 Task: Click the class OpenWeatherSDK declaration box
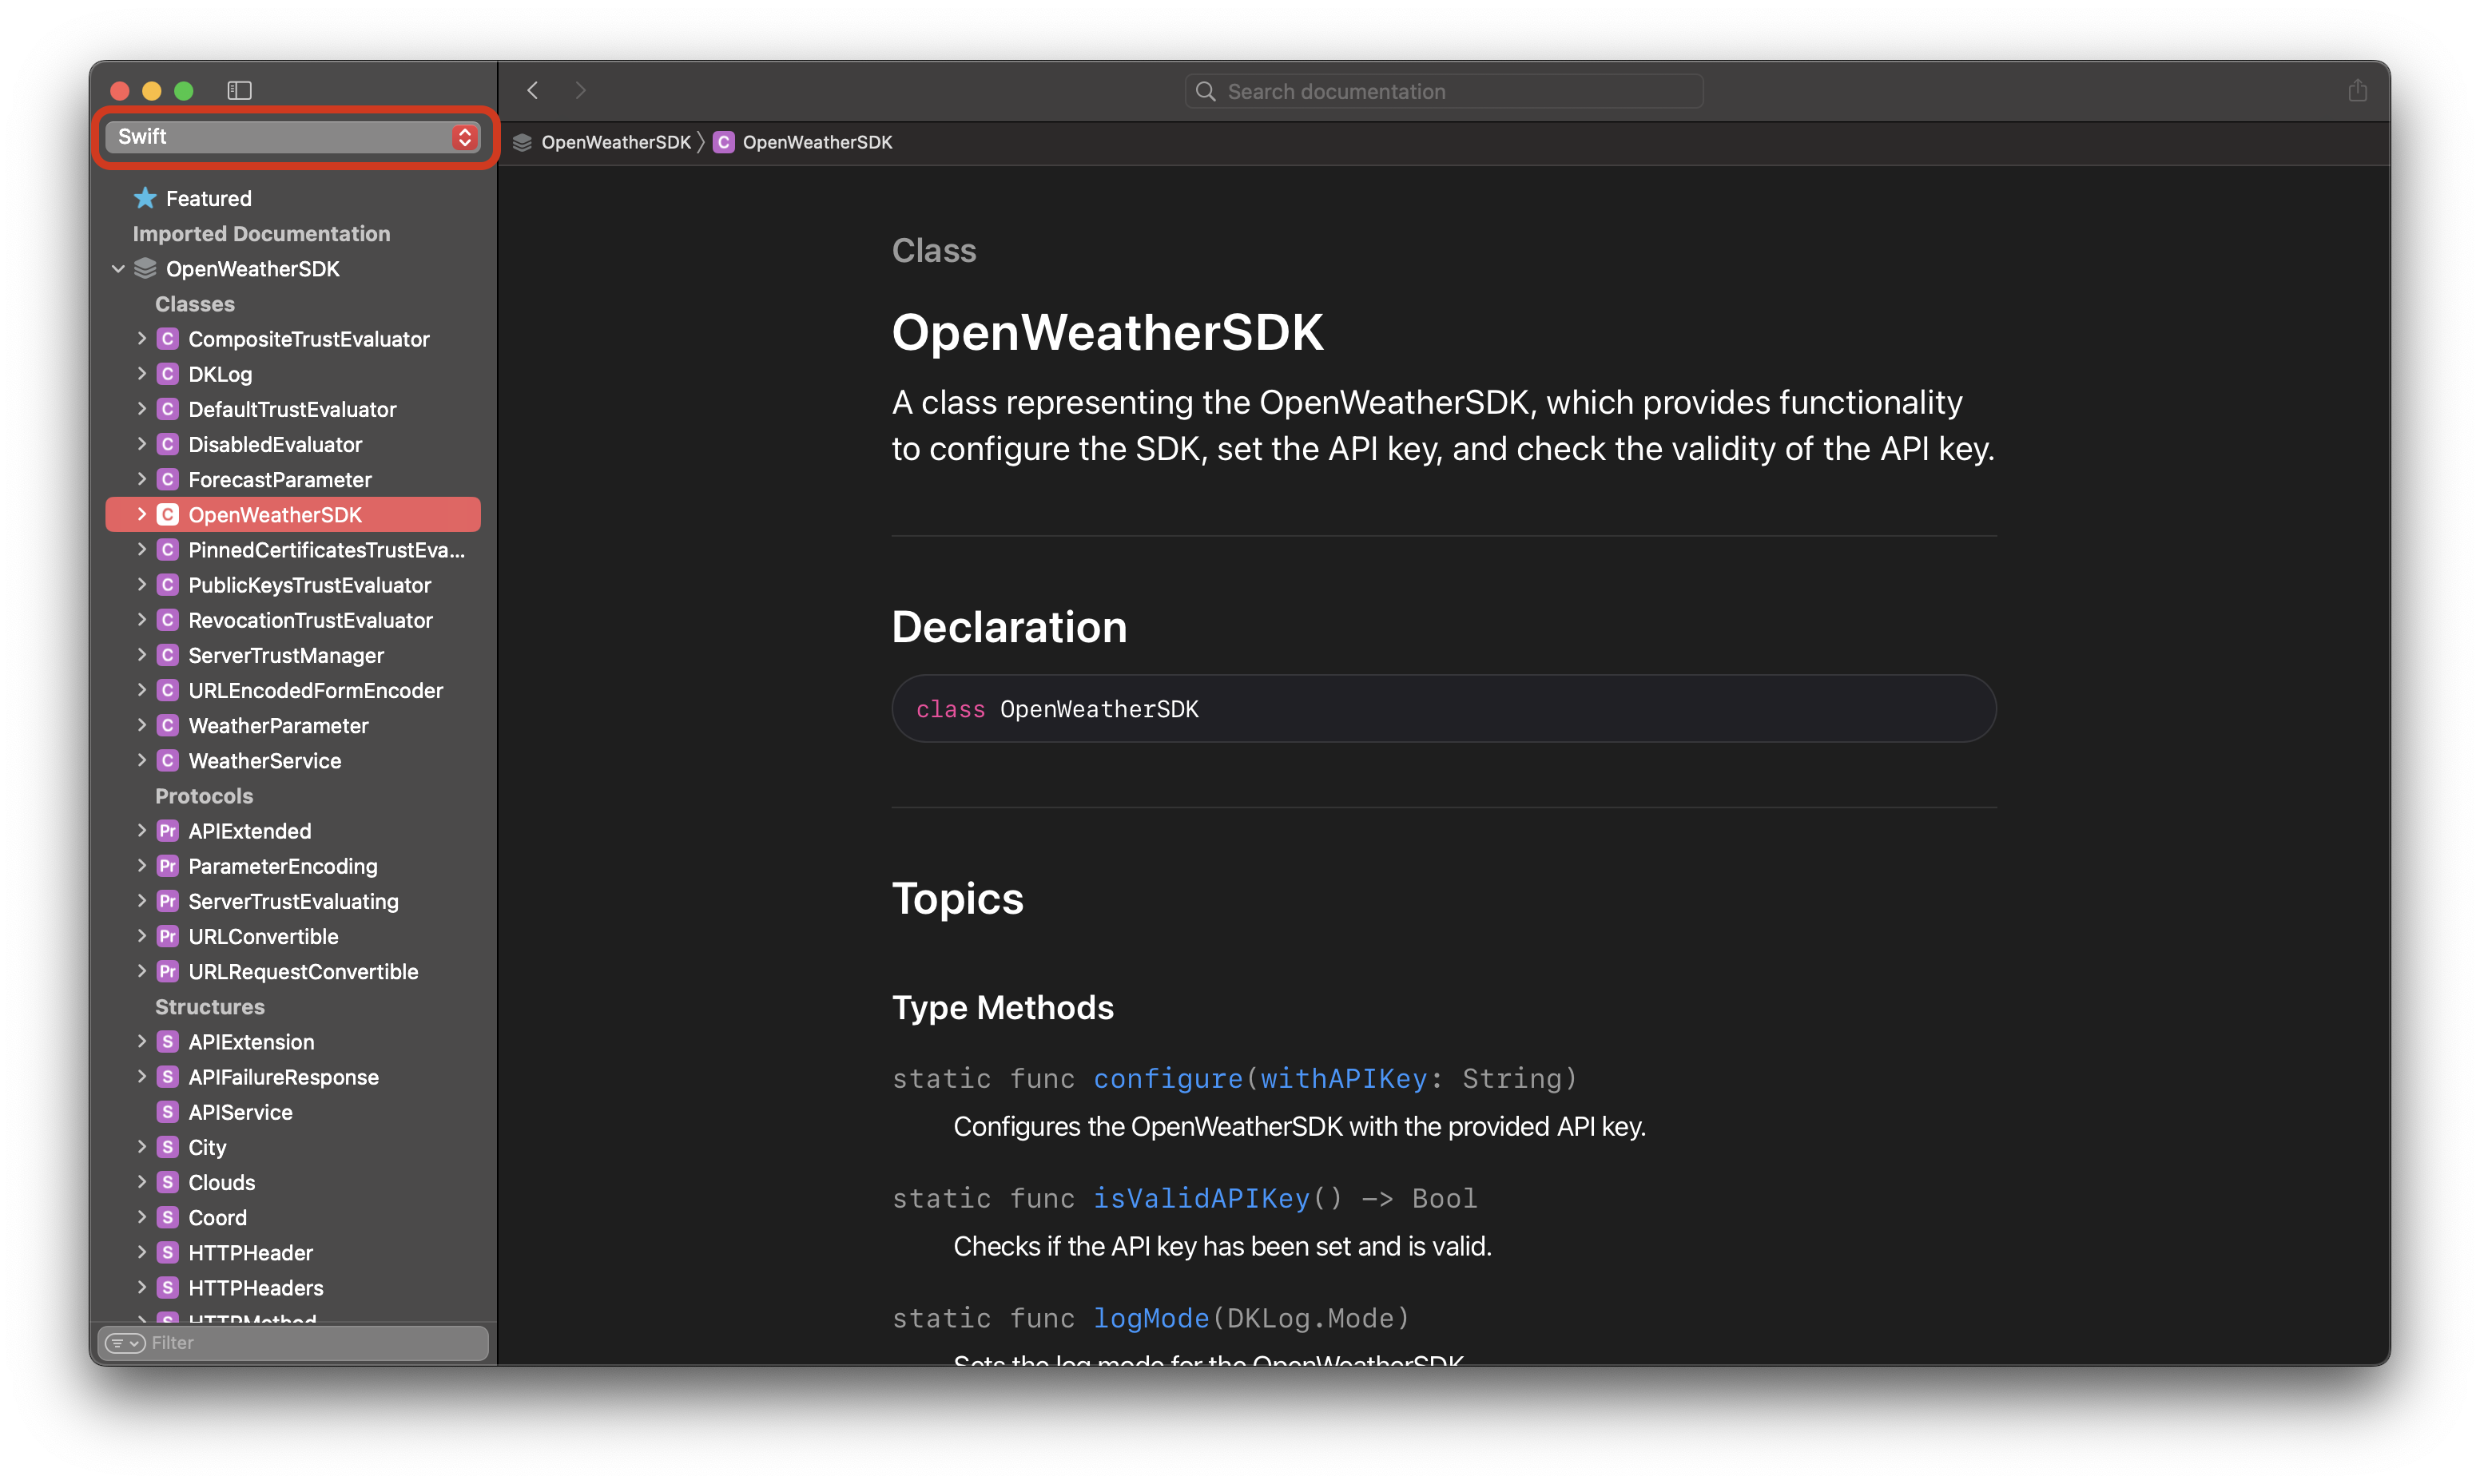[x=1443, y=708]
